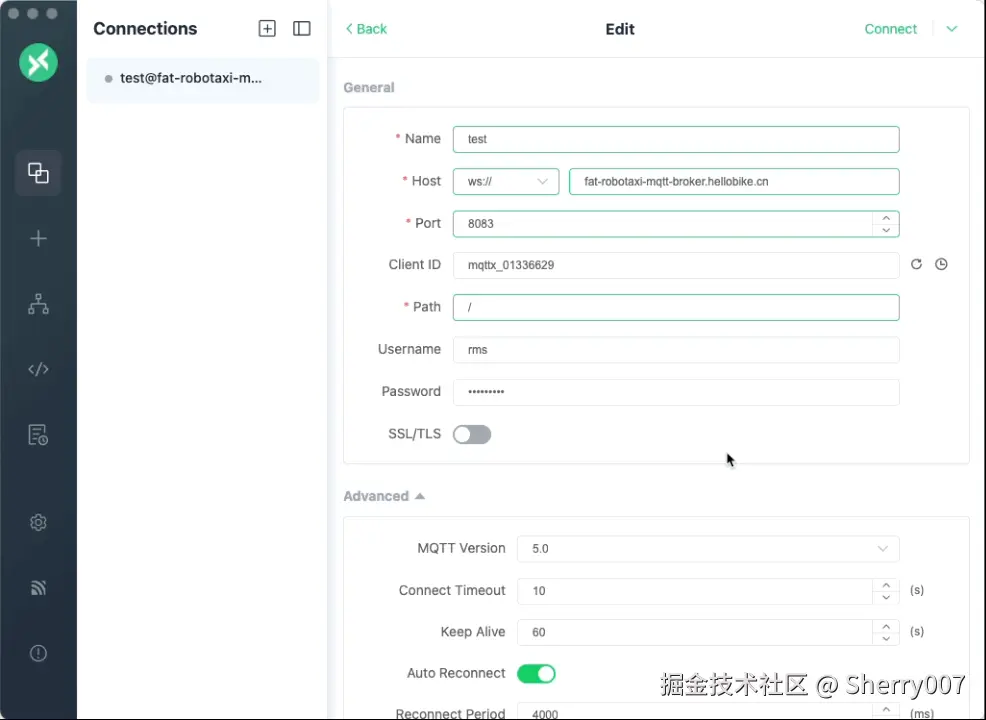
Task: Click the Path field
Action: coord(676,307)
